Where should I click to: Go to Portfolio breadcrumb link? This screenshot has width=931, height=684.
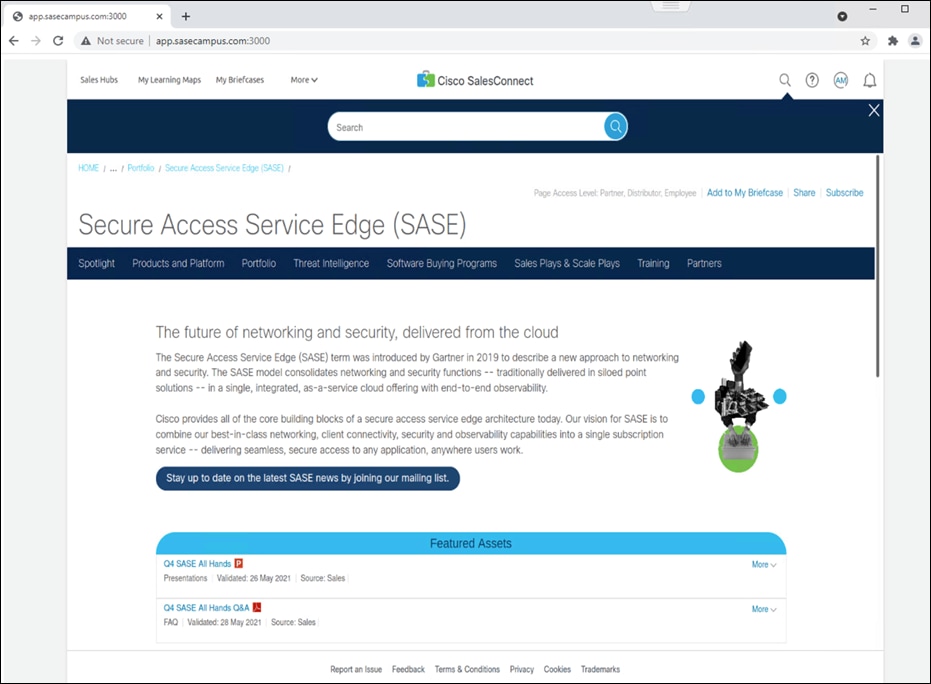pyautogui.click(x=141, y=168)
